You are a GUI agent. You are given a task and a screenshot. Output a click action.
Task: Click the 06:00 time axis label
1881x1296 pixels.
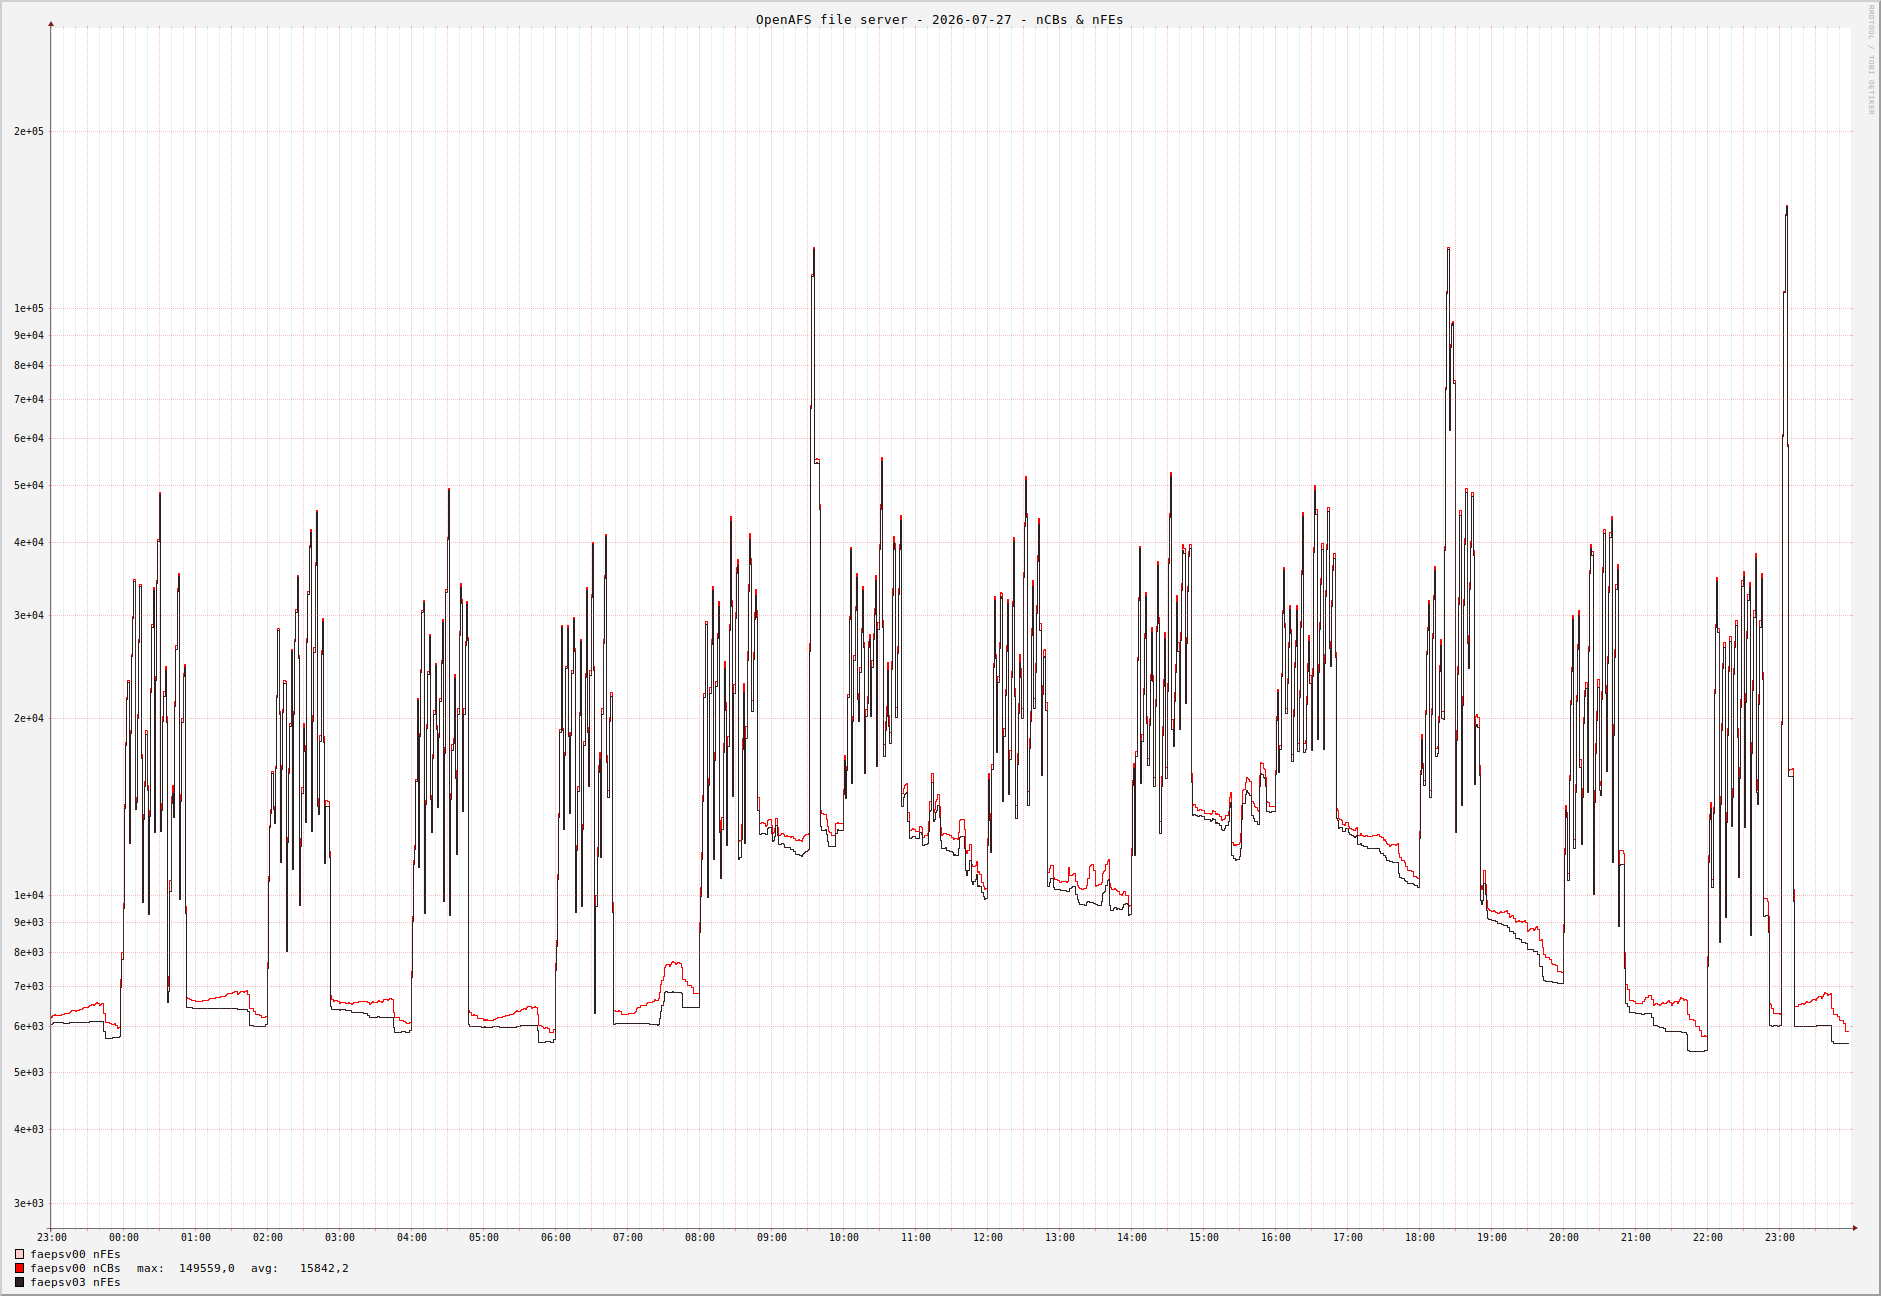coord(556,1238)
